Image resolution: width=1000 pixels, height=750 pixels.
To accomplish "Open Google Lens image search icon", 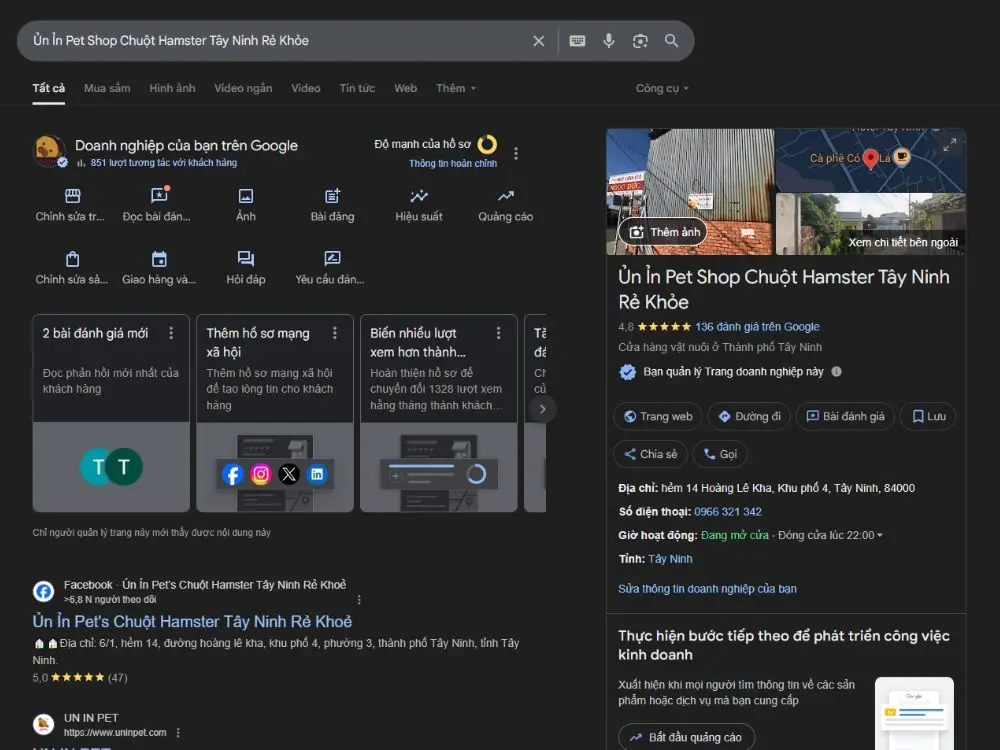I will 640,41.
